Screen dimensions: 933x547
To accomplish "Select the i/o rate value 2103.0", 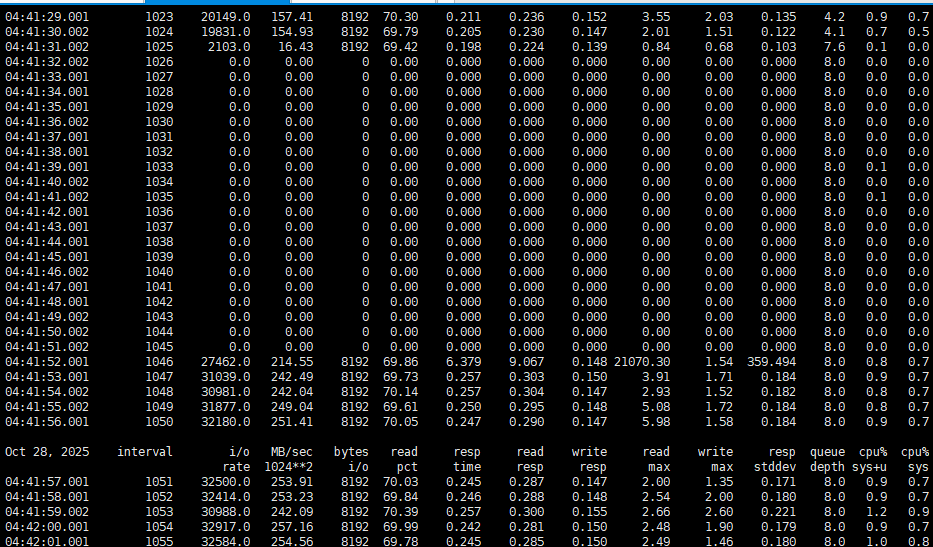I will [229, 47].
